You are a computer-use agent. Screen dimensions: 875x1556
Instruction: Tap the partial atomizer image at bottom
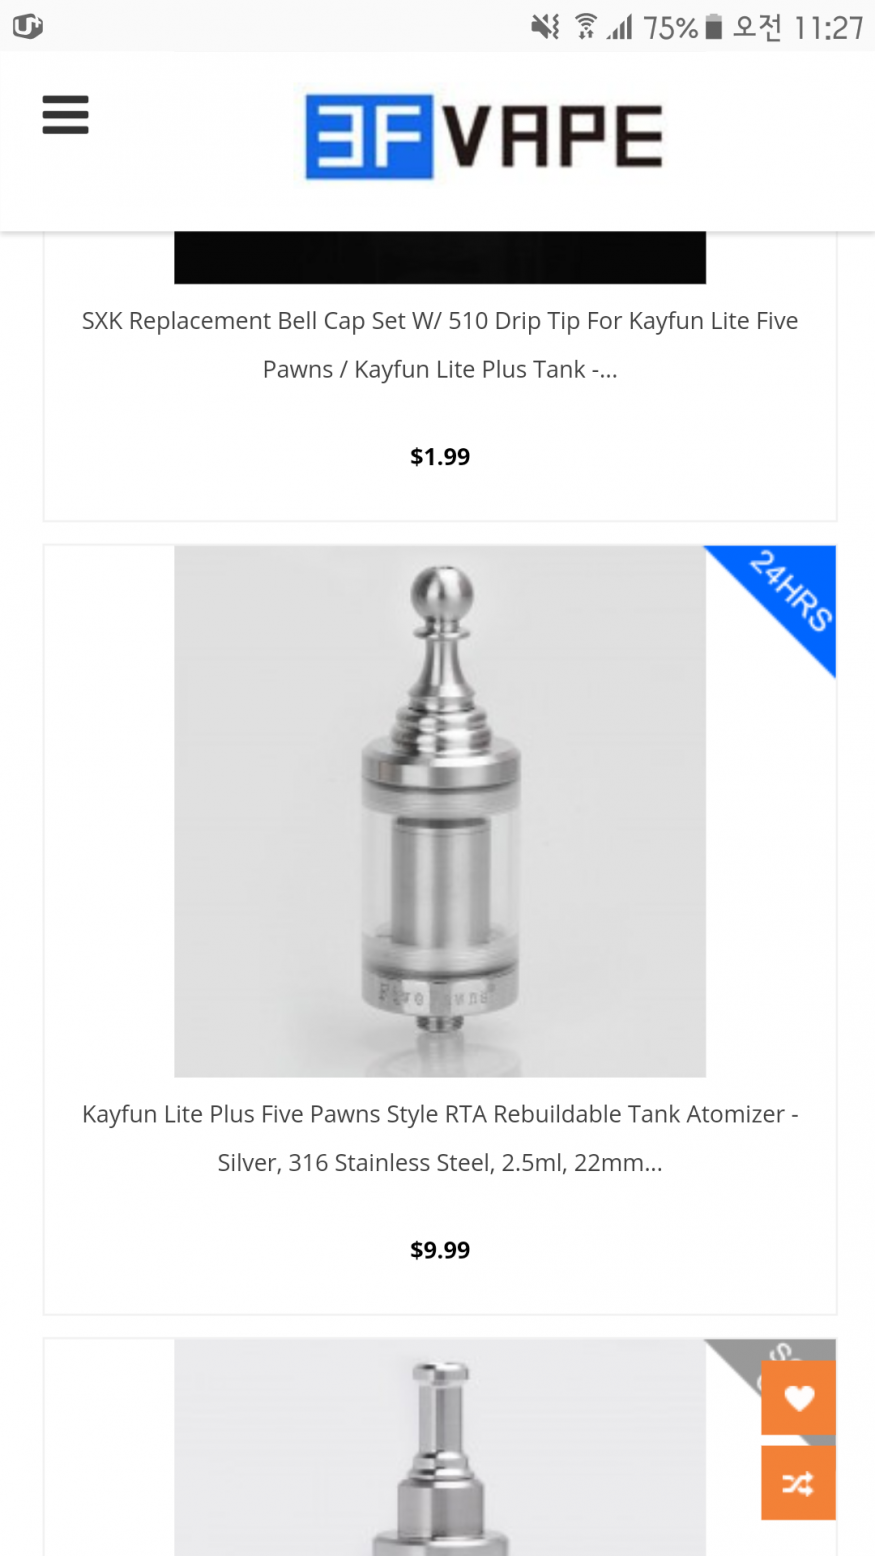tap(440, 1447)
